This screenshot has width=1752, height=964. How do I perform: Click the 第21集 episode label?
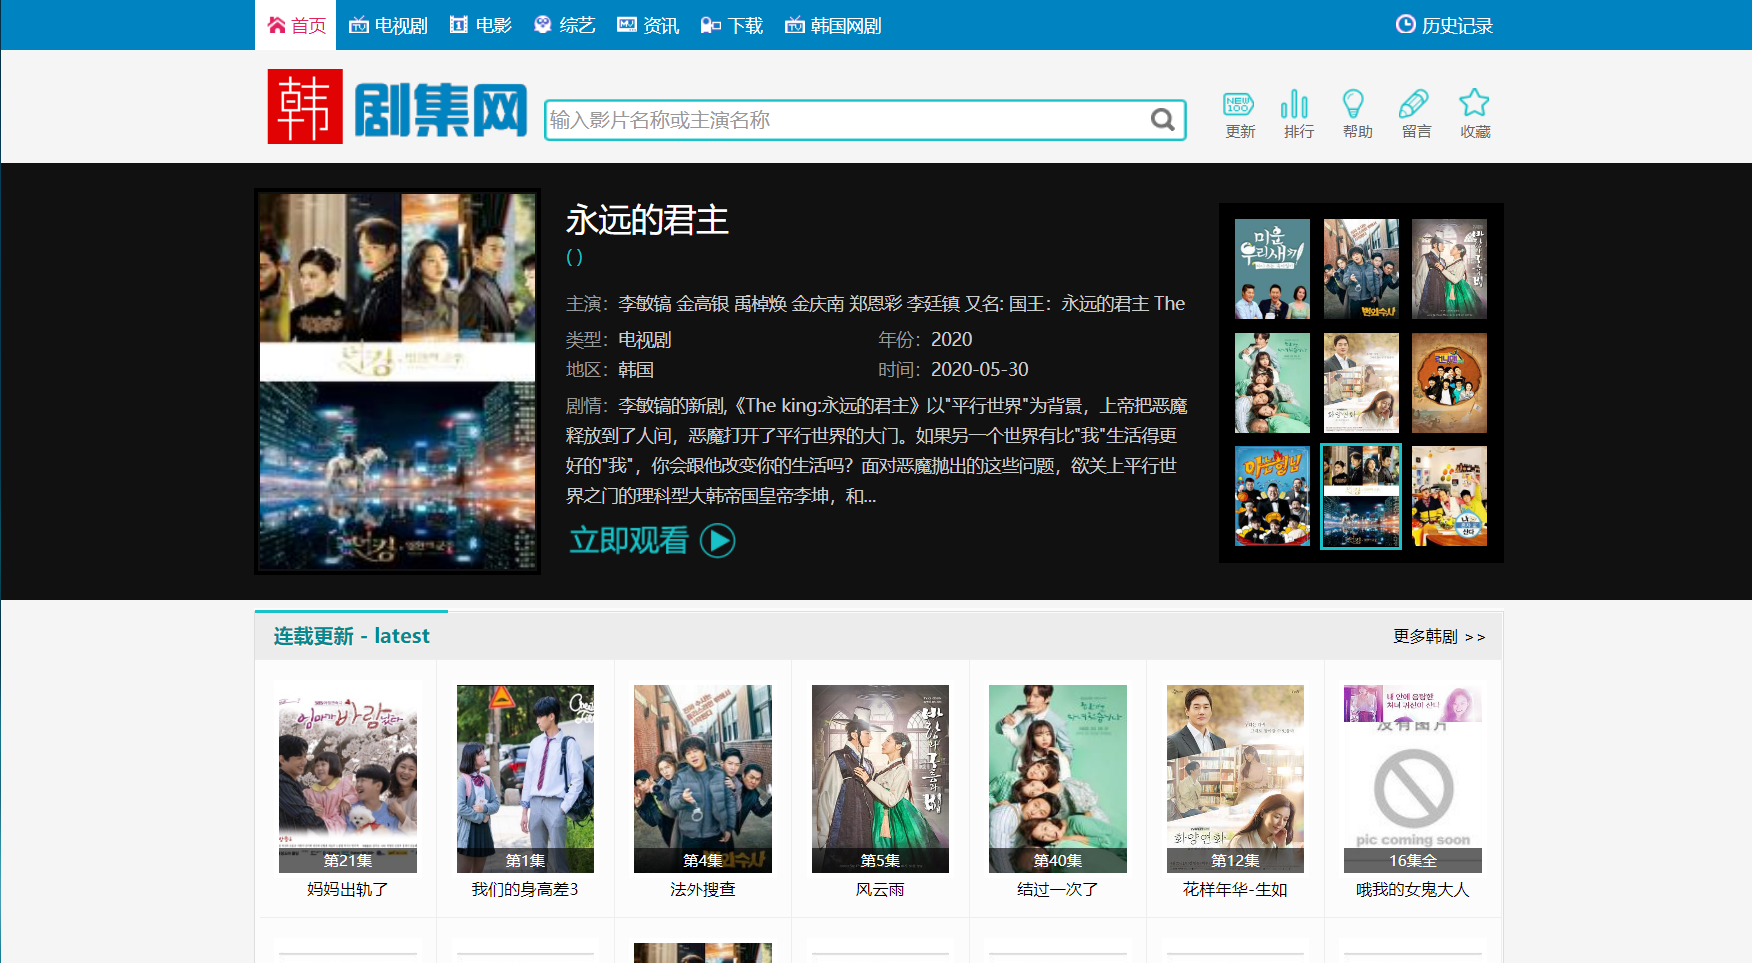pos(347,860)
